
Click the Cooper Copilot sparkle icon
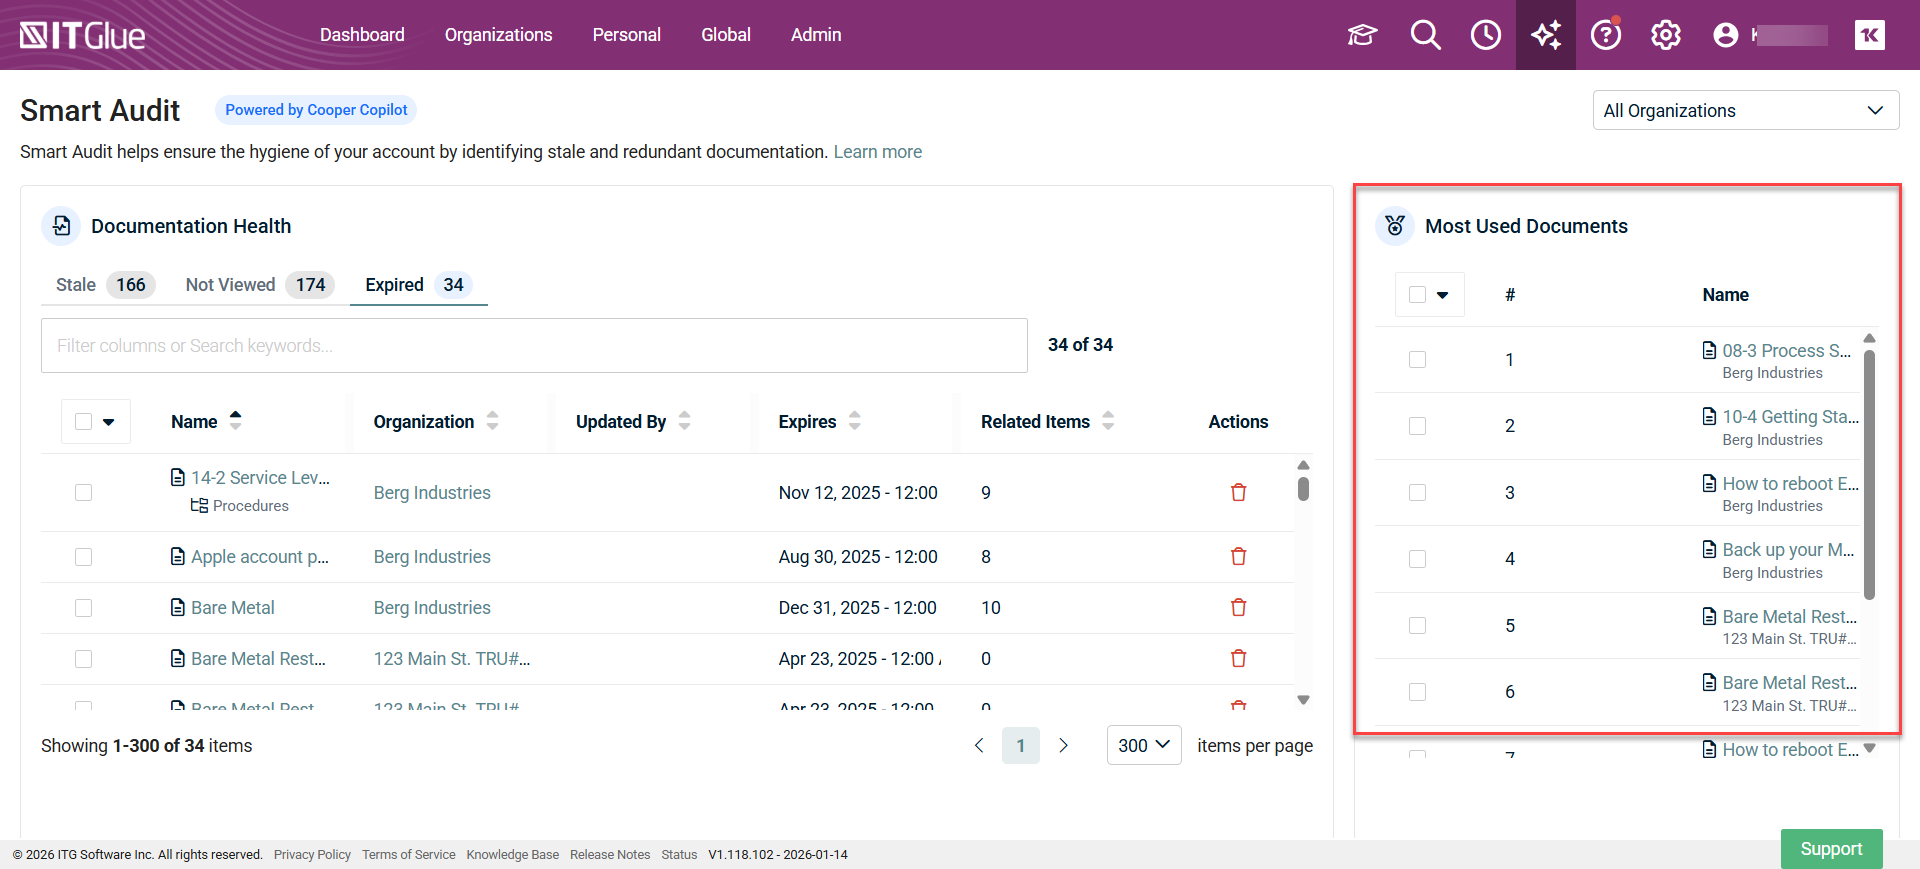tap(1545, 35)
